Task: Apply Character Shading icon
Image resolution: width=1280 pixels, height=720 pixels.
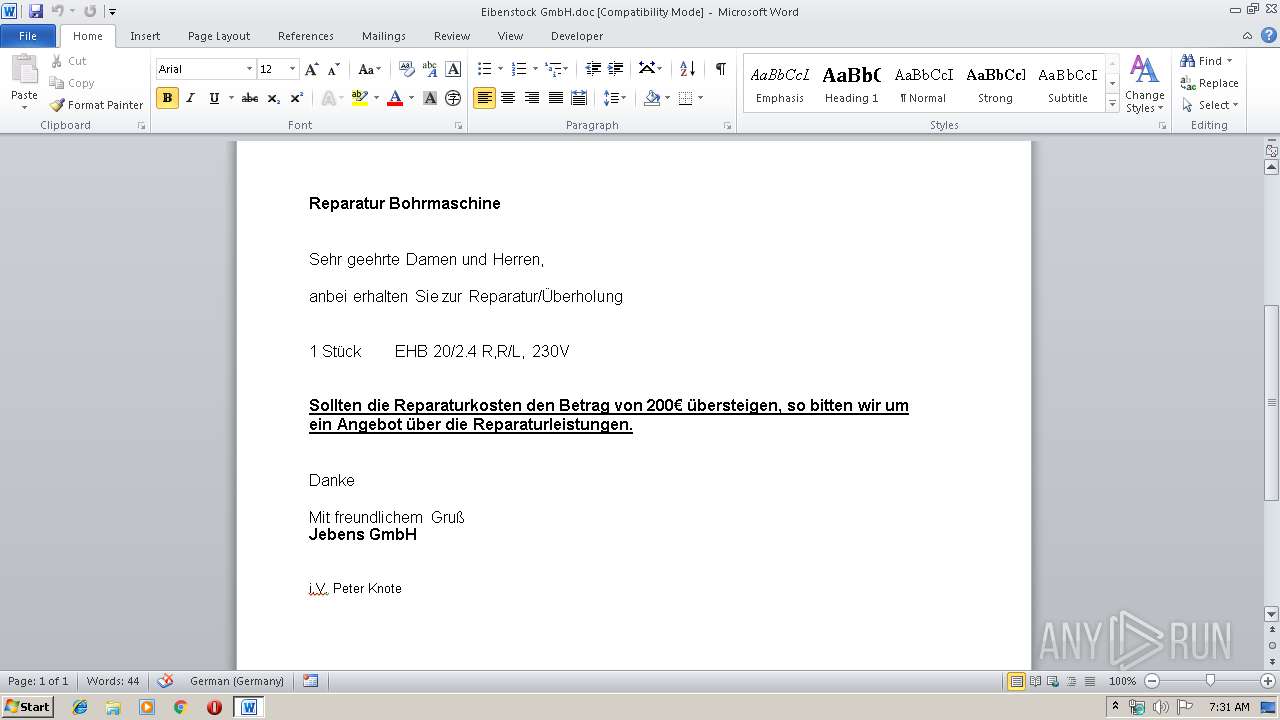Action: (x=430, y=98)
